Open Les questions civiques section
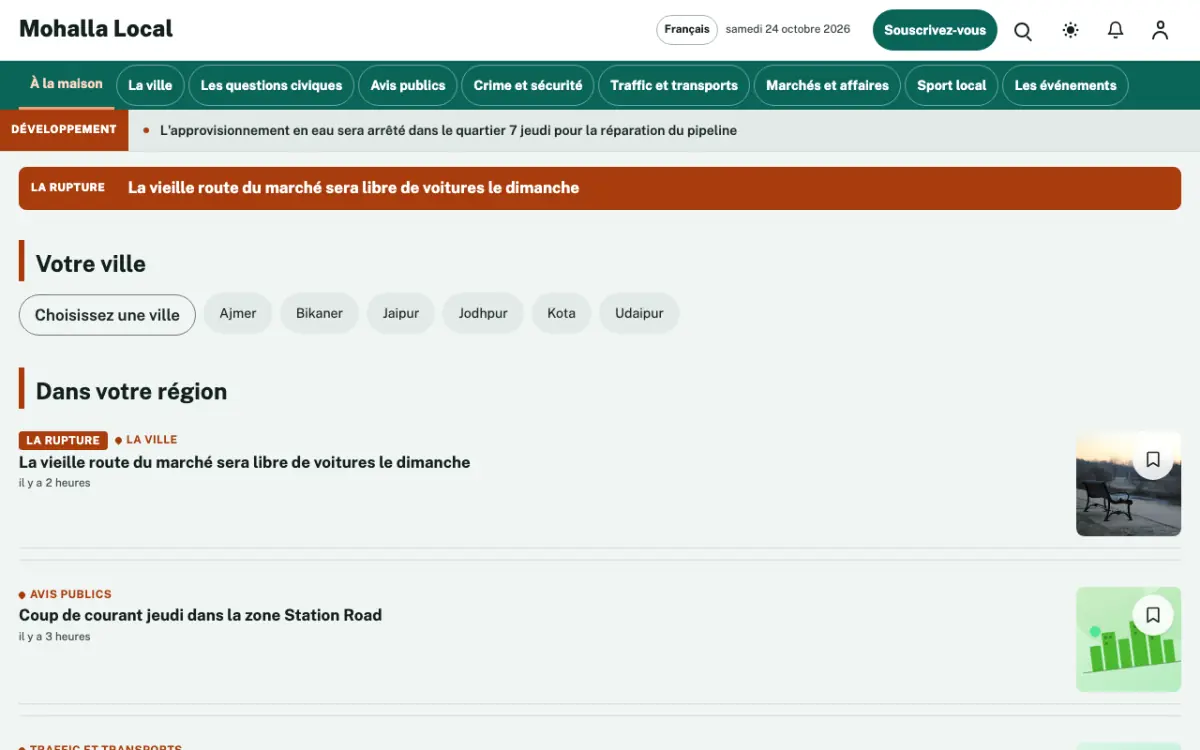 pos(271,85)
